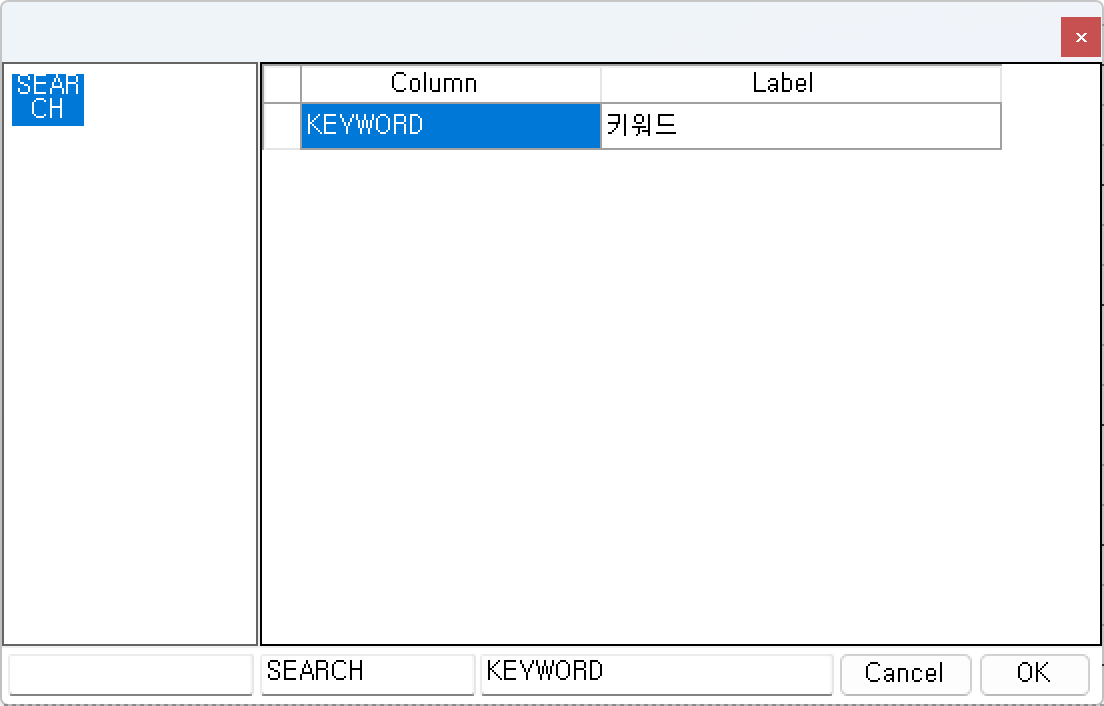
Task: Select the highlighted KEYWORD column cell
Action: (451, 126)
